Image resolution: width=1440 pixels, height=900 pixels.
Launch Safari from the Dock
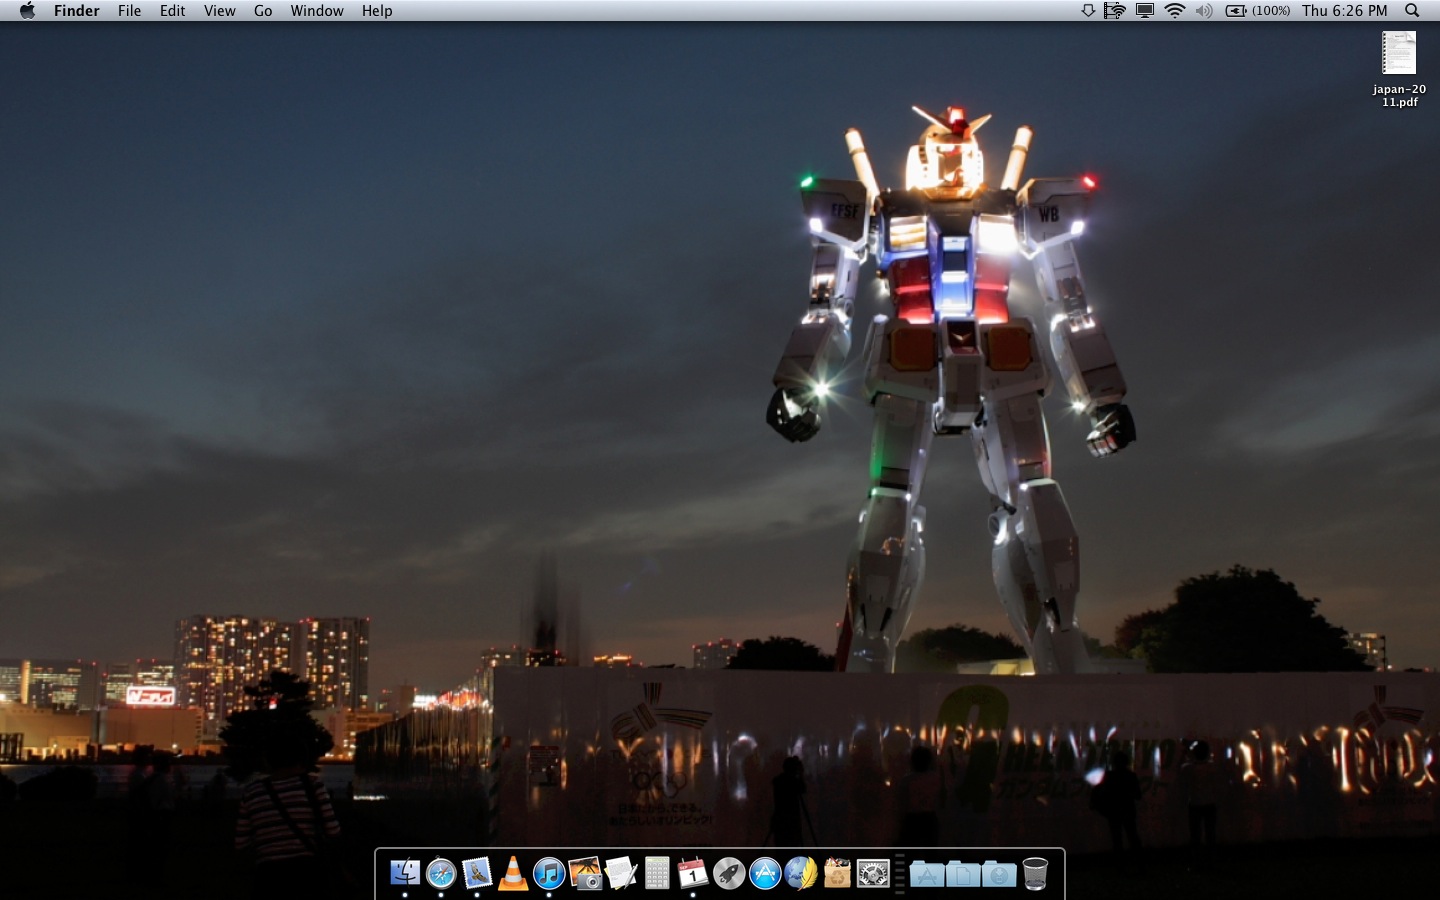pos(441,873)
